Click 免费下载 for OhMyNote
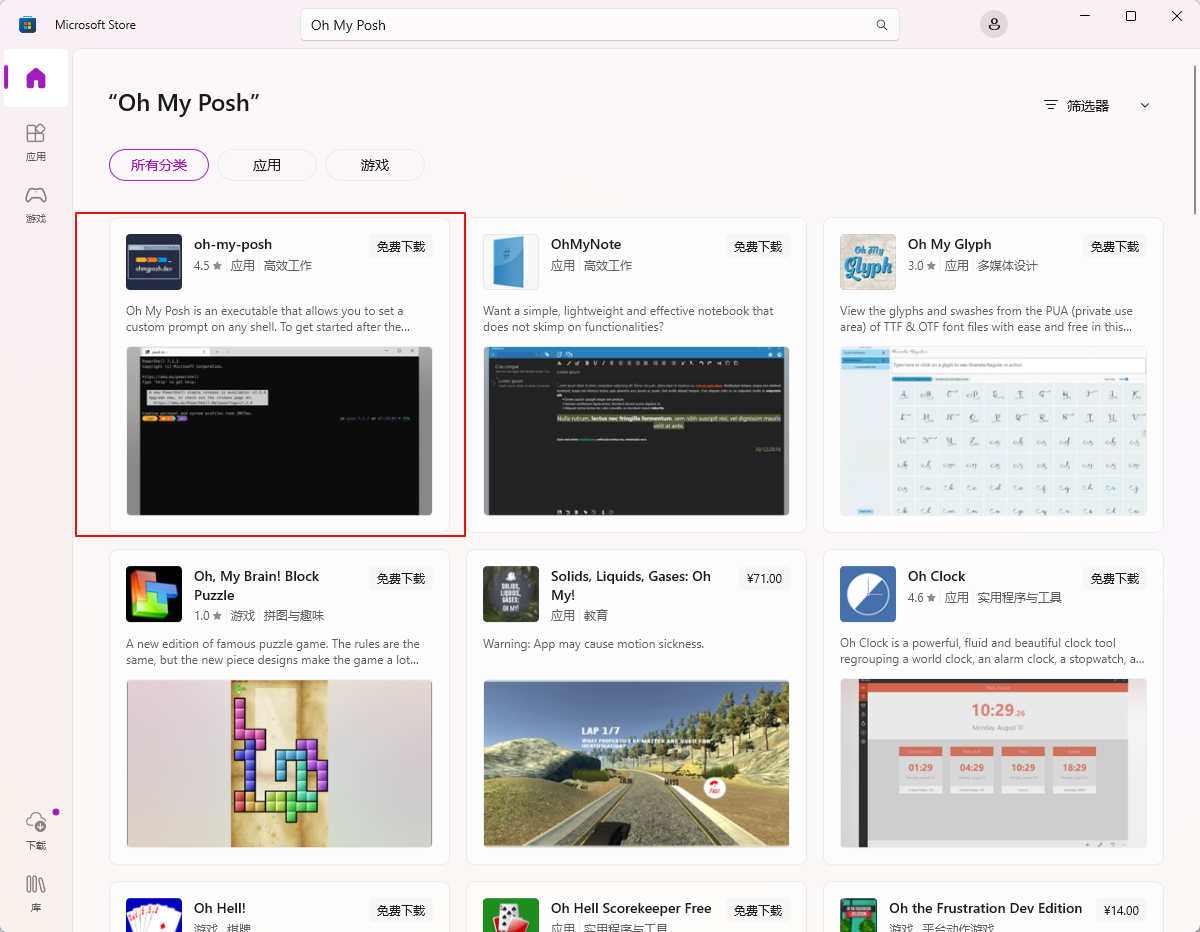The width and height of the screenshot is (1200, 932). coord(758,246)
